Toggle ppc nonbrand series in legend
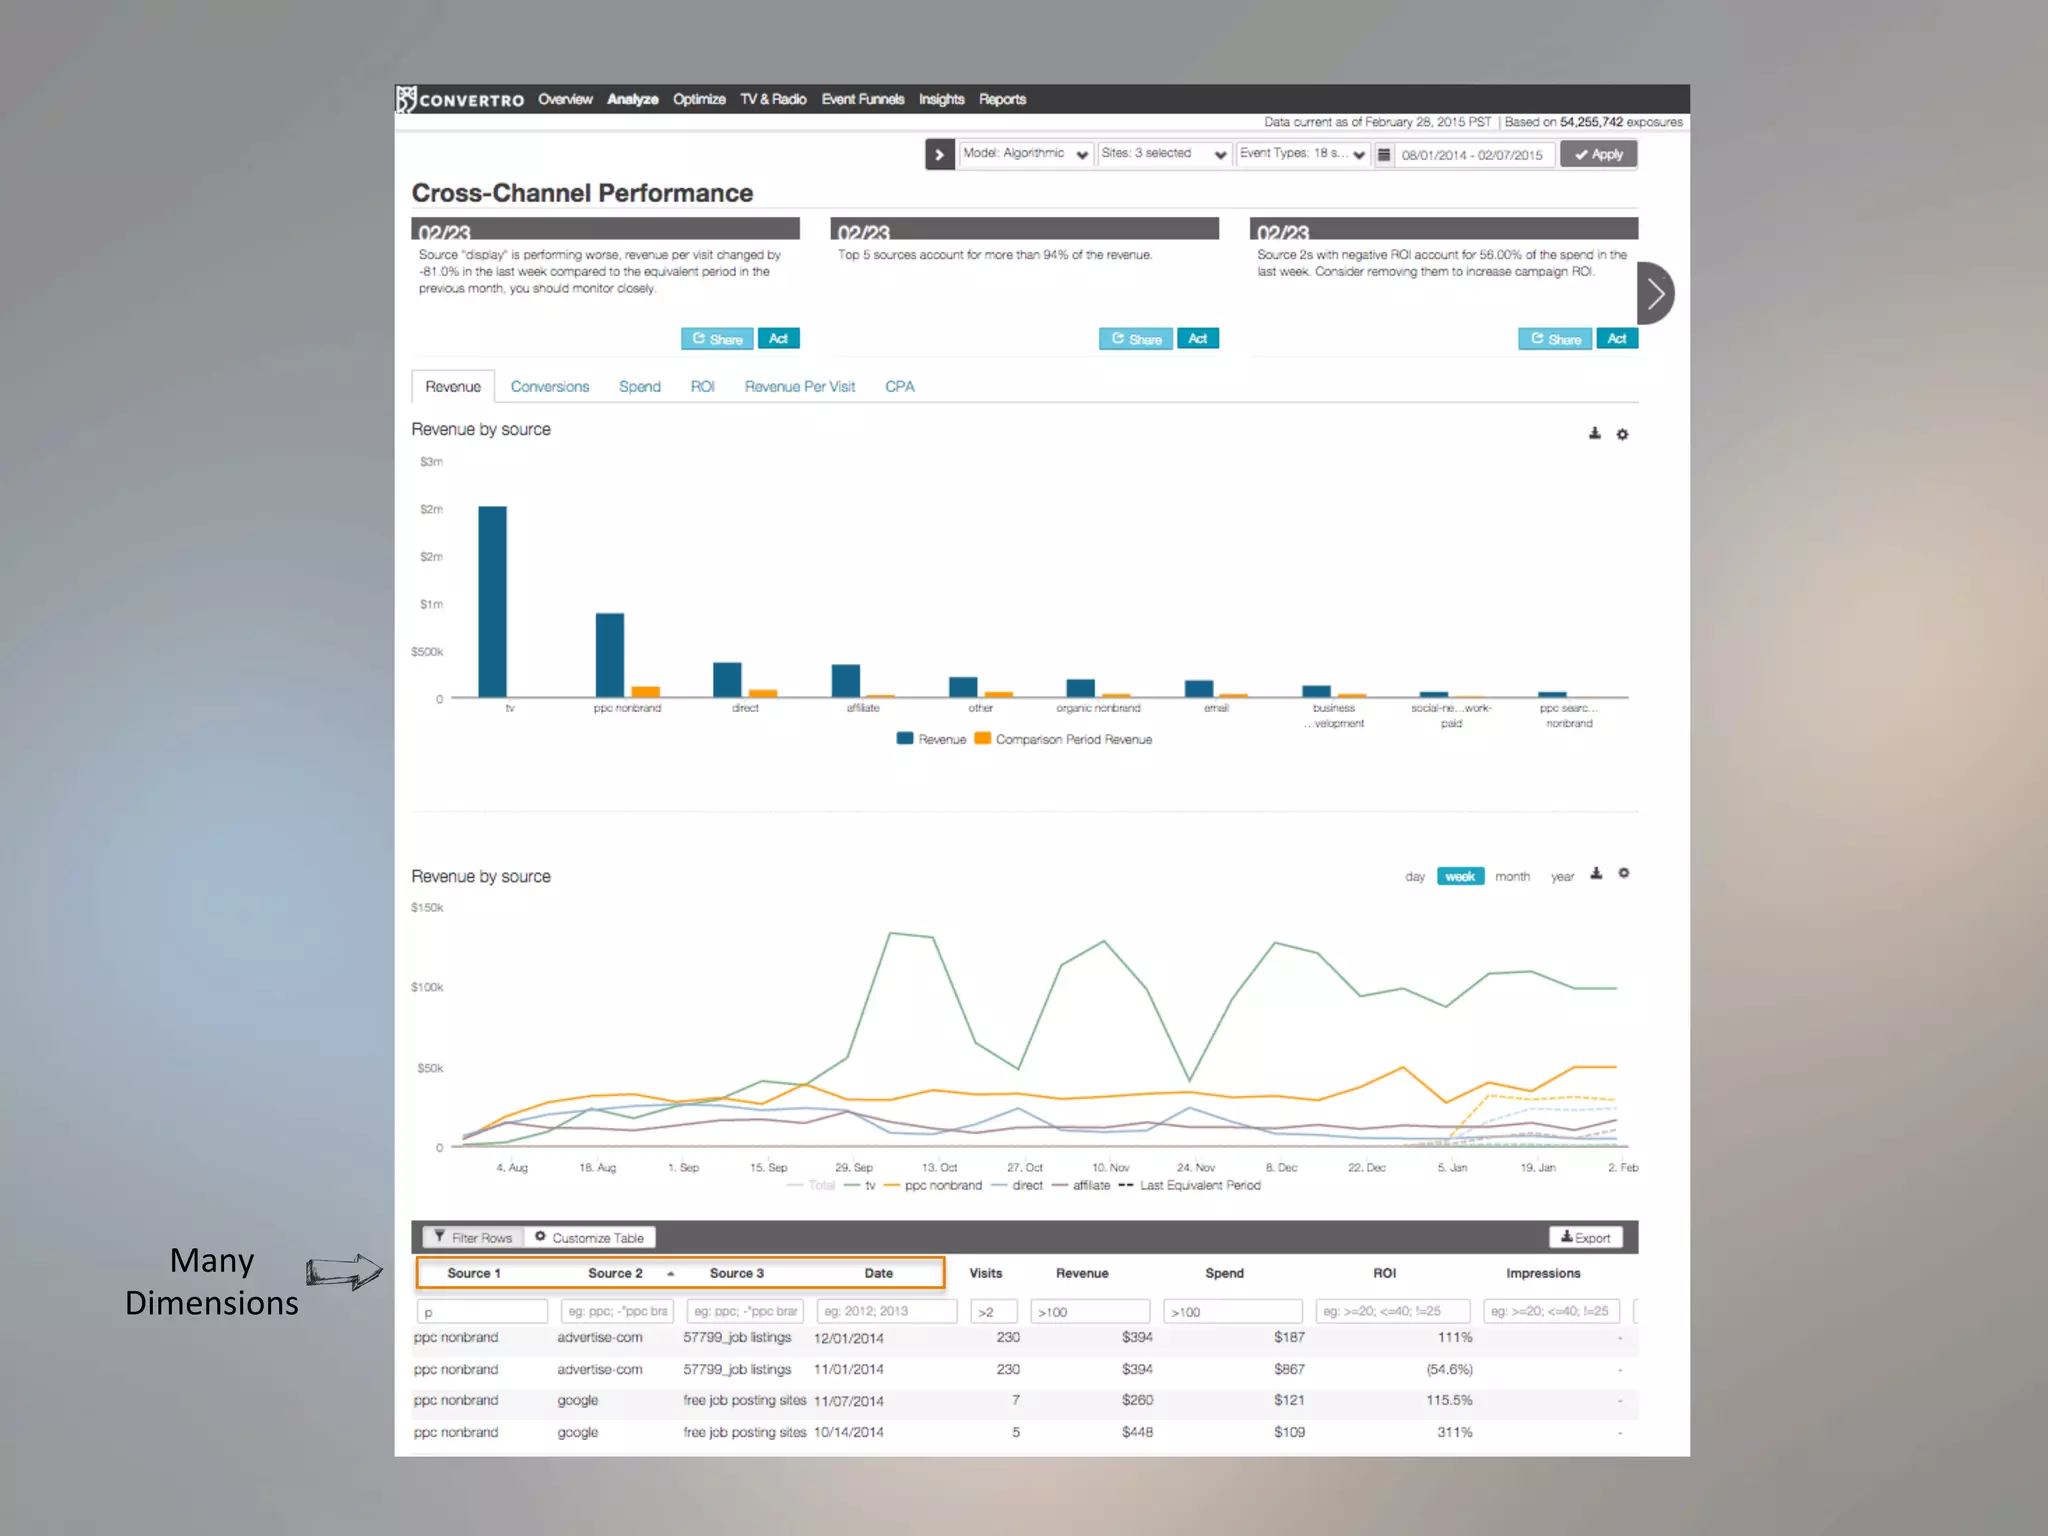Image resolution: width=2048 pixels, height=1536 pixels. (942, 1185)
